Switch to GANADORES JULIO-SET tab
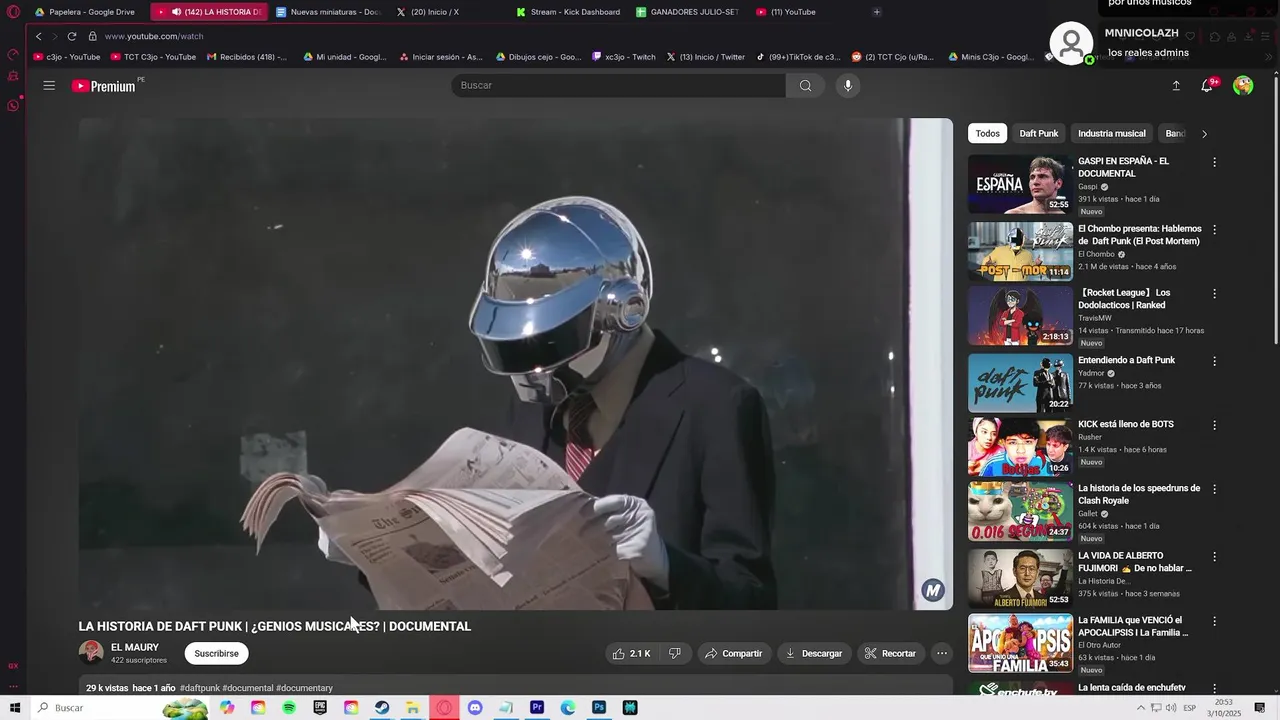The height and width of the screenshot is (720, 1280). tap(688, 12)
